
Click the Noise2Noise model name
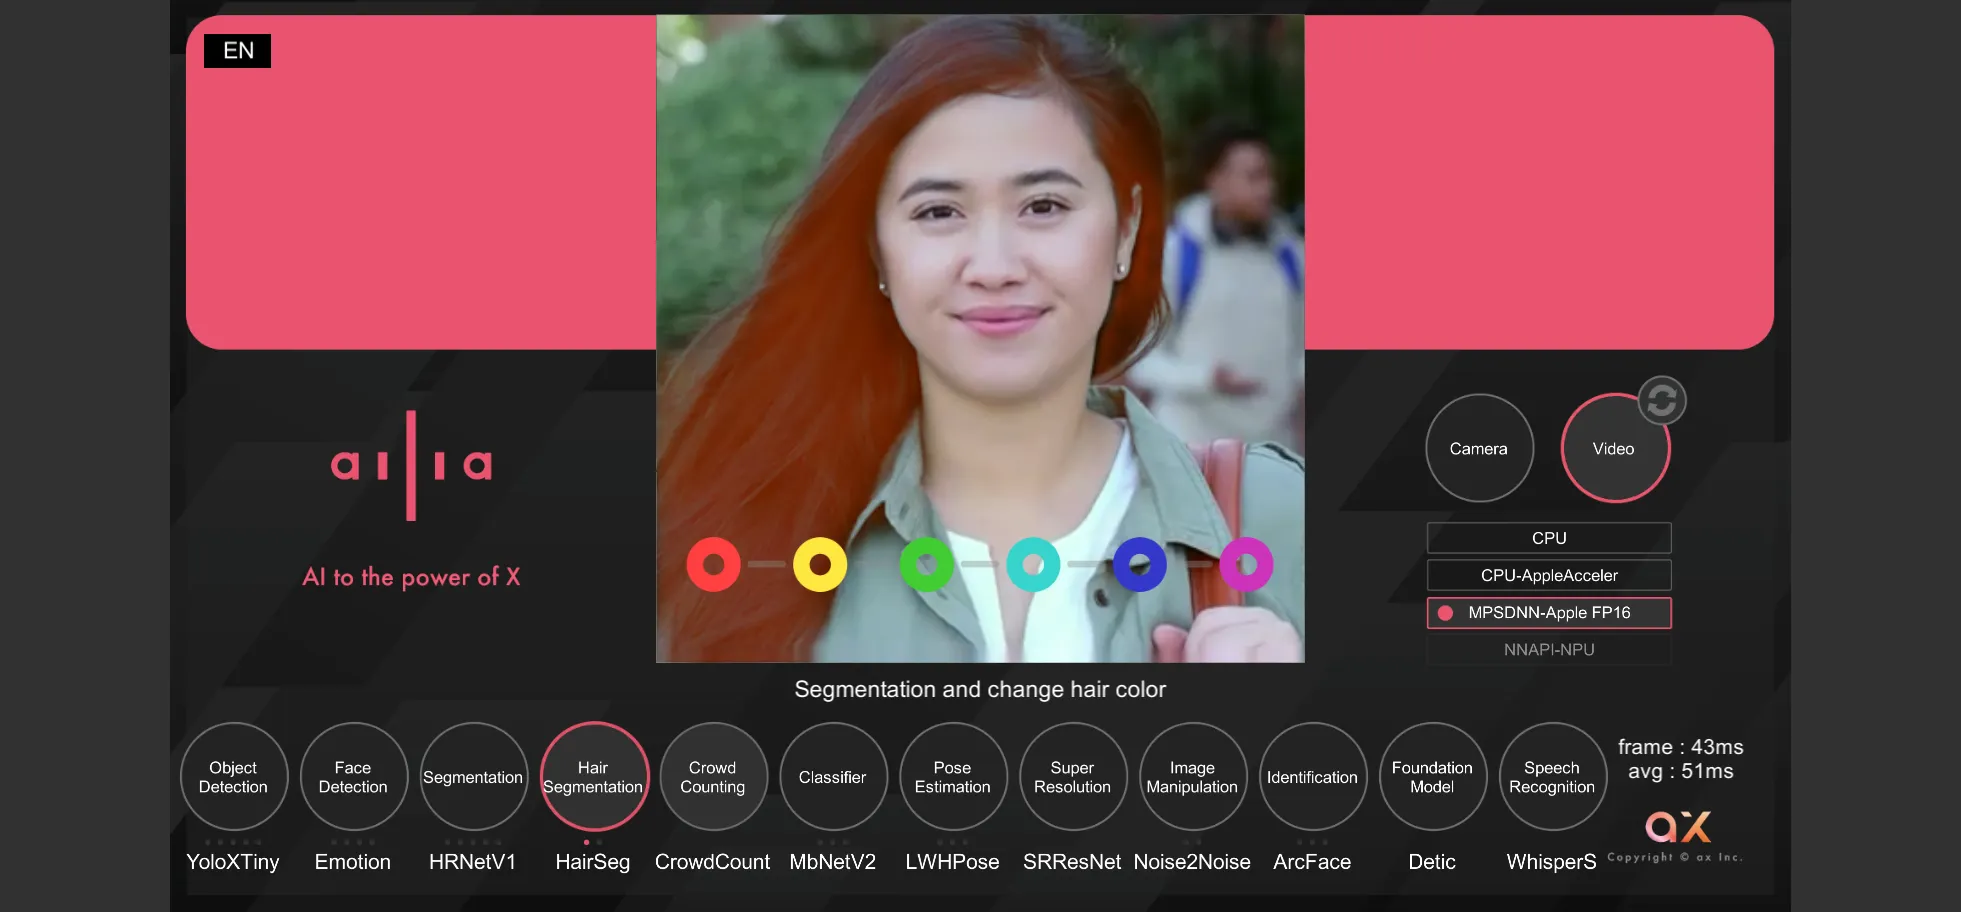[1192, 862]
